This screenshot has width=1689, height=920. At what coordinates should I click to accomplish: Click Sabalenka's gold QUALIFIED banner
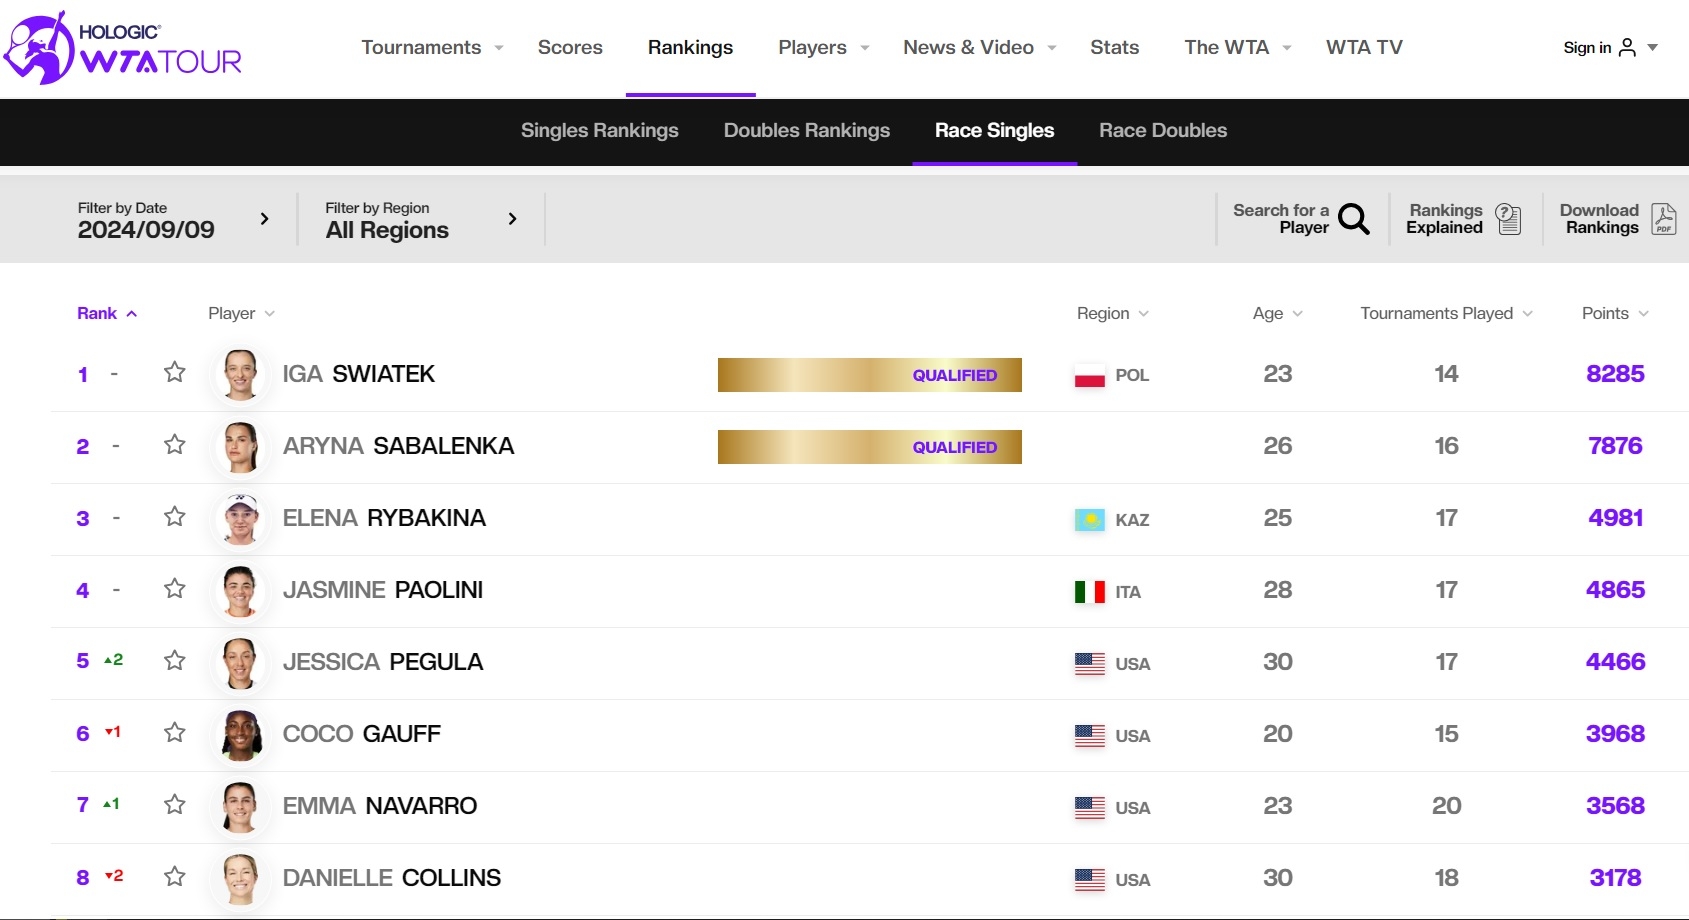click(870, 447)
